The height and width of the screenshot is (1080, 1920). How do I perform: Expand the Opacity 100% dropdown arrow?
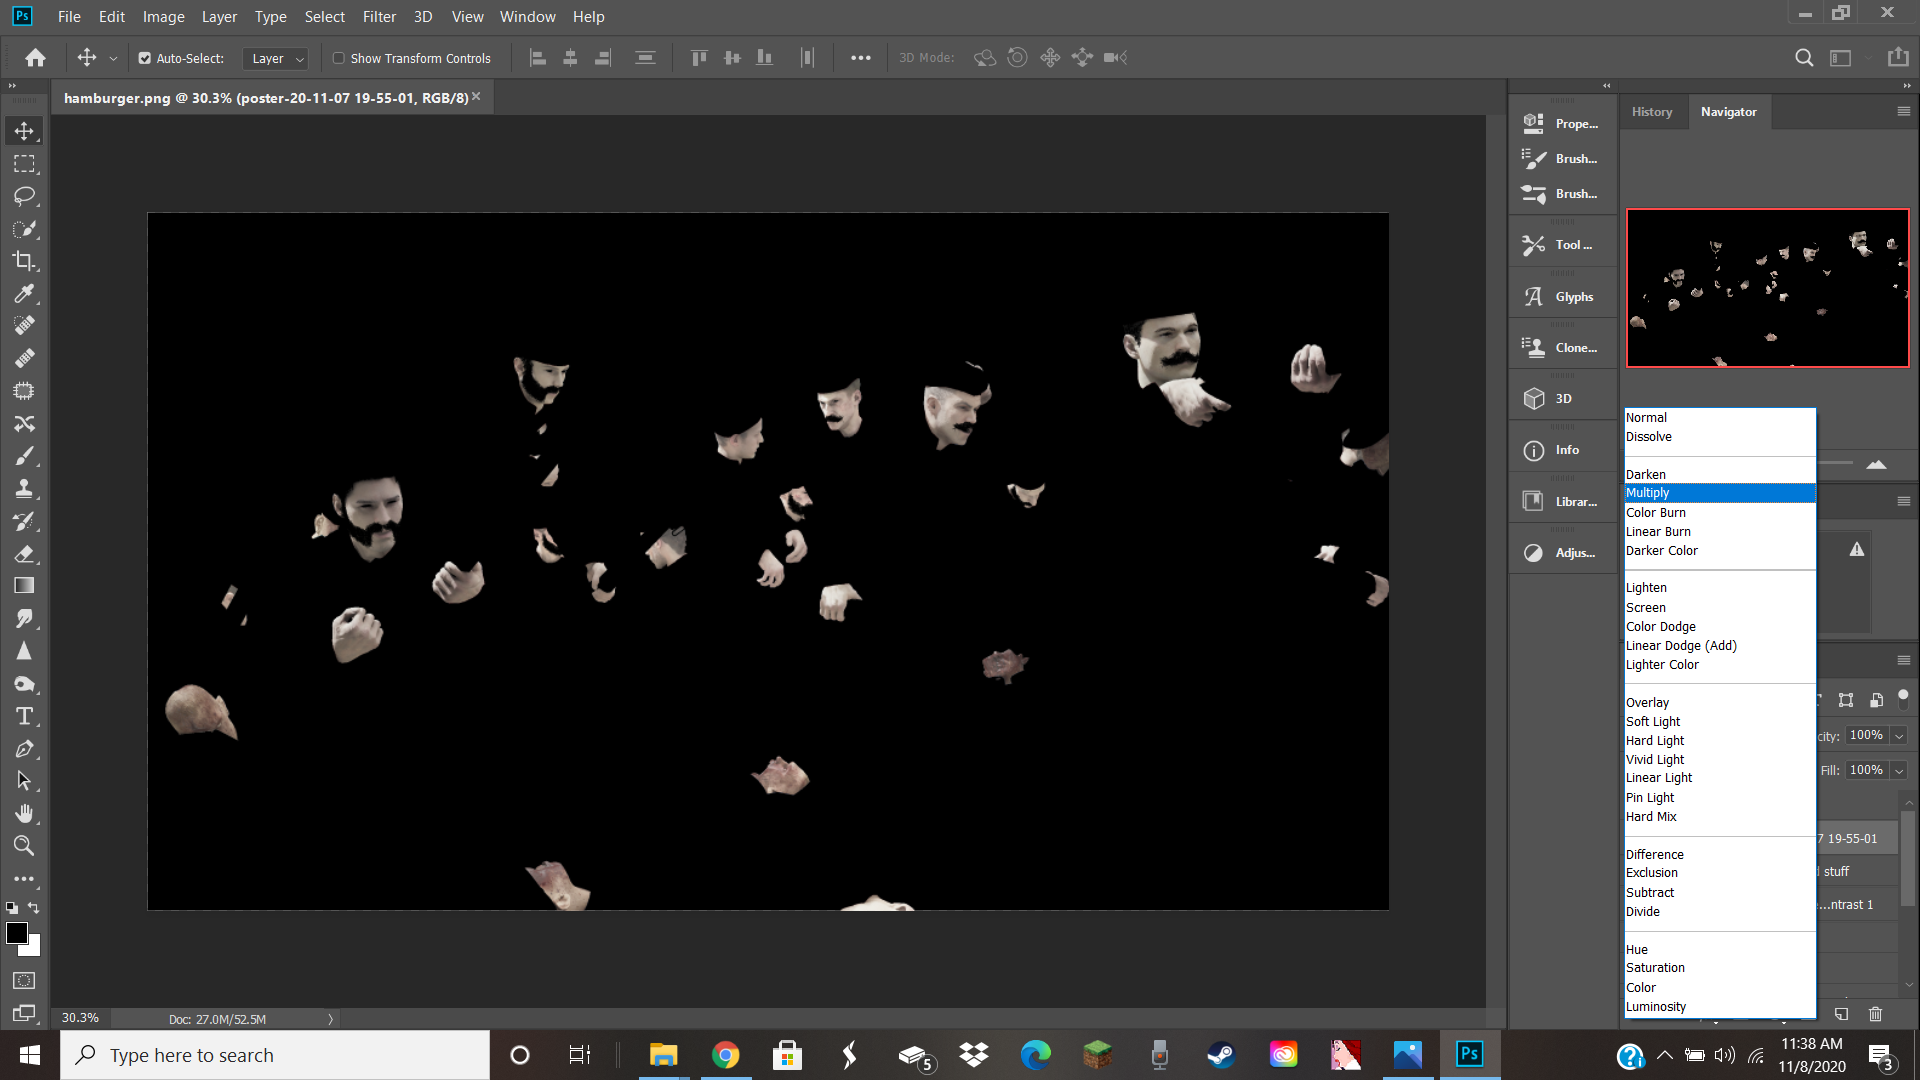(1899, 736)
